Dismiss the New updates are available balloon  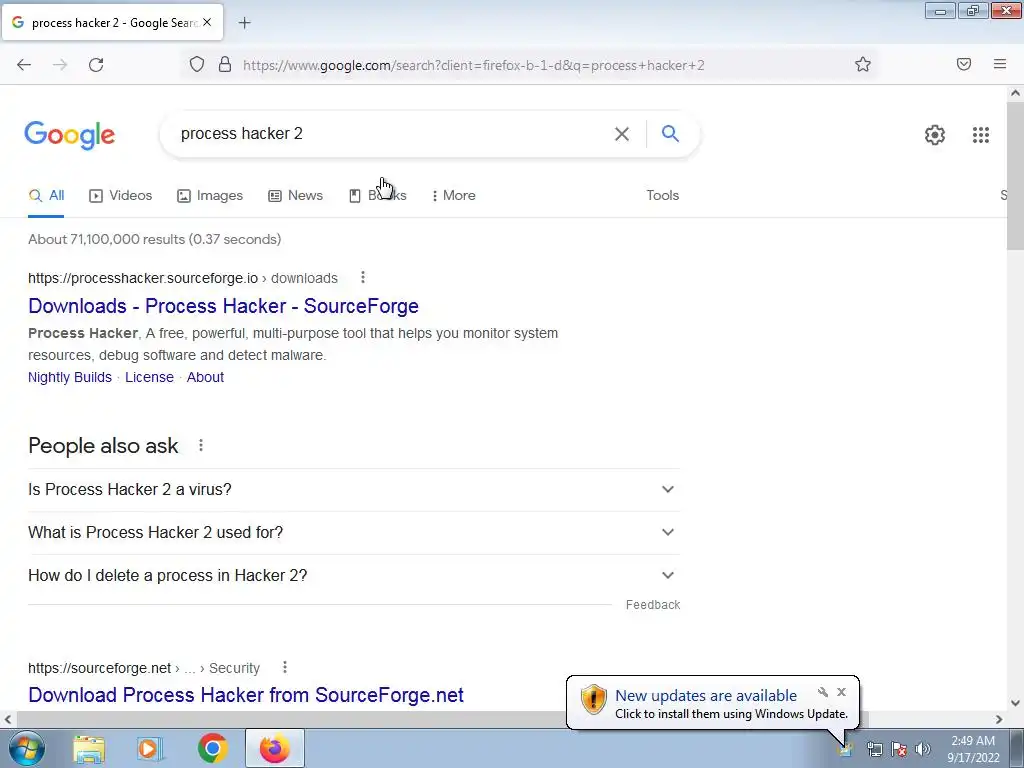click(841, 692)
